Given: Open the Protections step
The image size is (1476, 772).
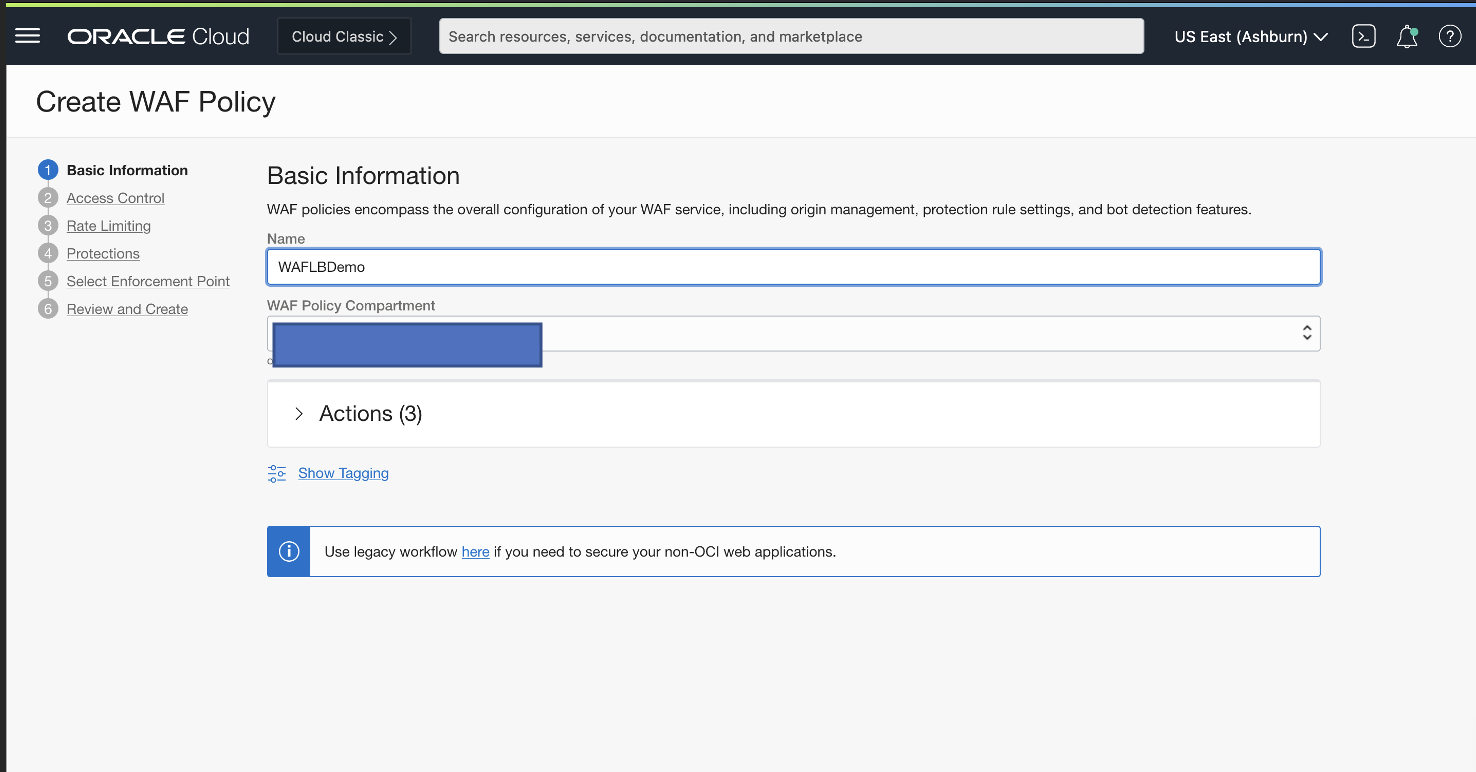Looking at the screenshot, I should tap(103, 253).
